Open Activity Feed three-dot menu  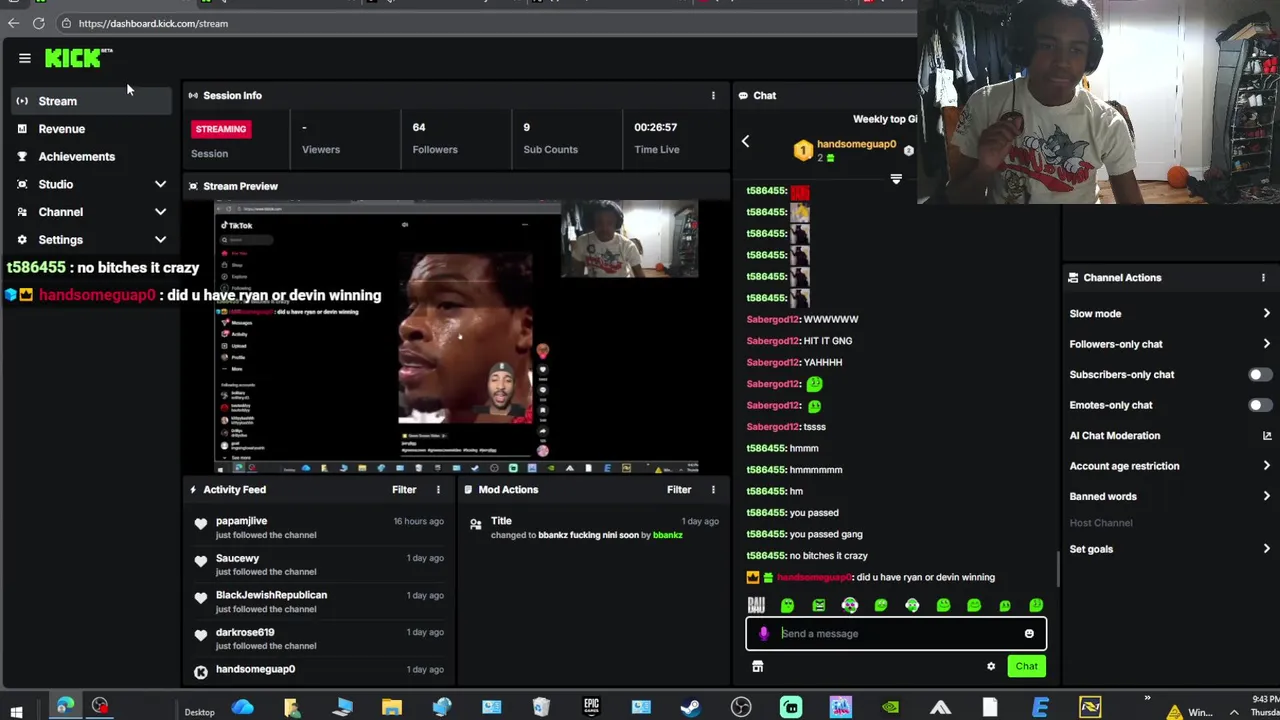(x=438, y=490)
